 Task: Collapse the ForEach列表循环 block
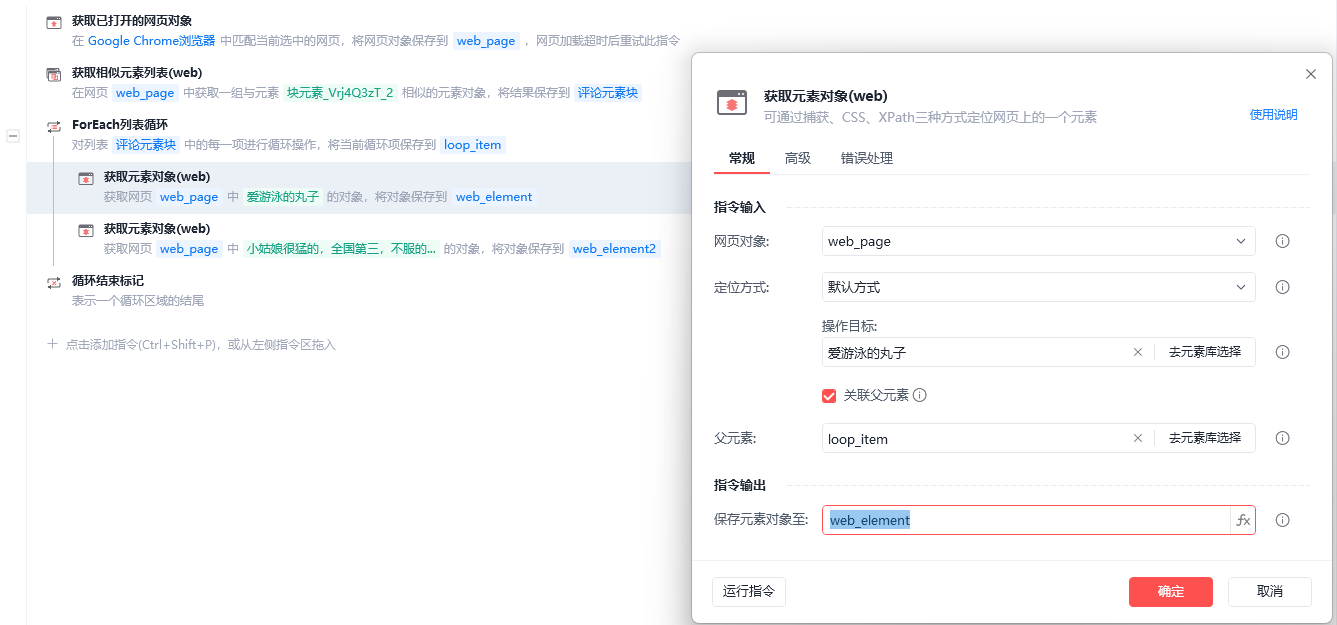click(x=13, y=136)
